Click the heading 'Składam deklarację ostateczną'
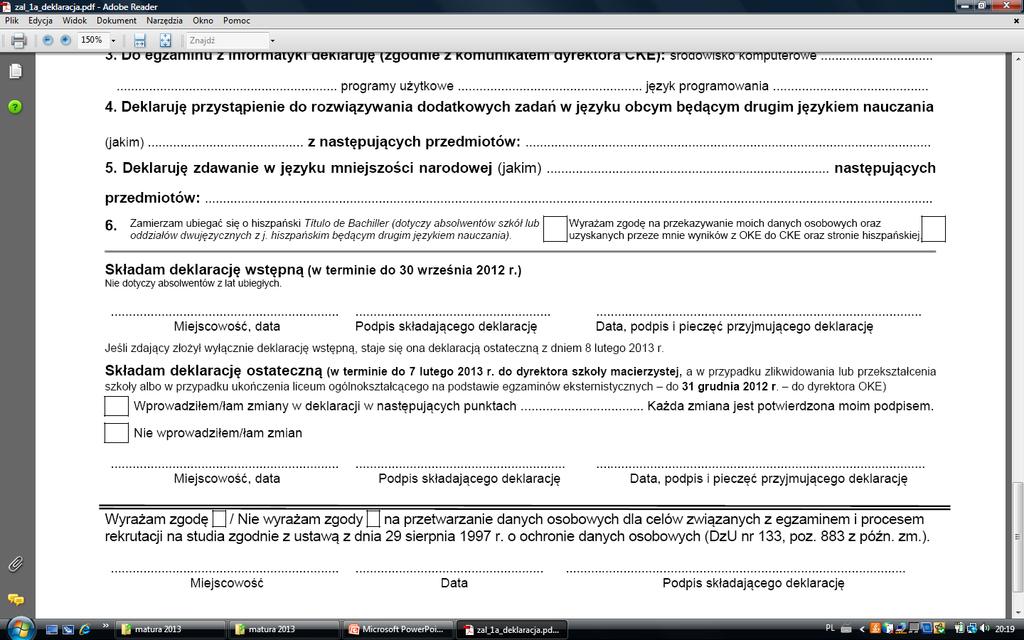The image size is (1024, 640). click(x=214, y=371)
